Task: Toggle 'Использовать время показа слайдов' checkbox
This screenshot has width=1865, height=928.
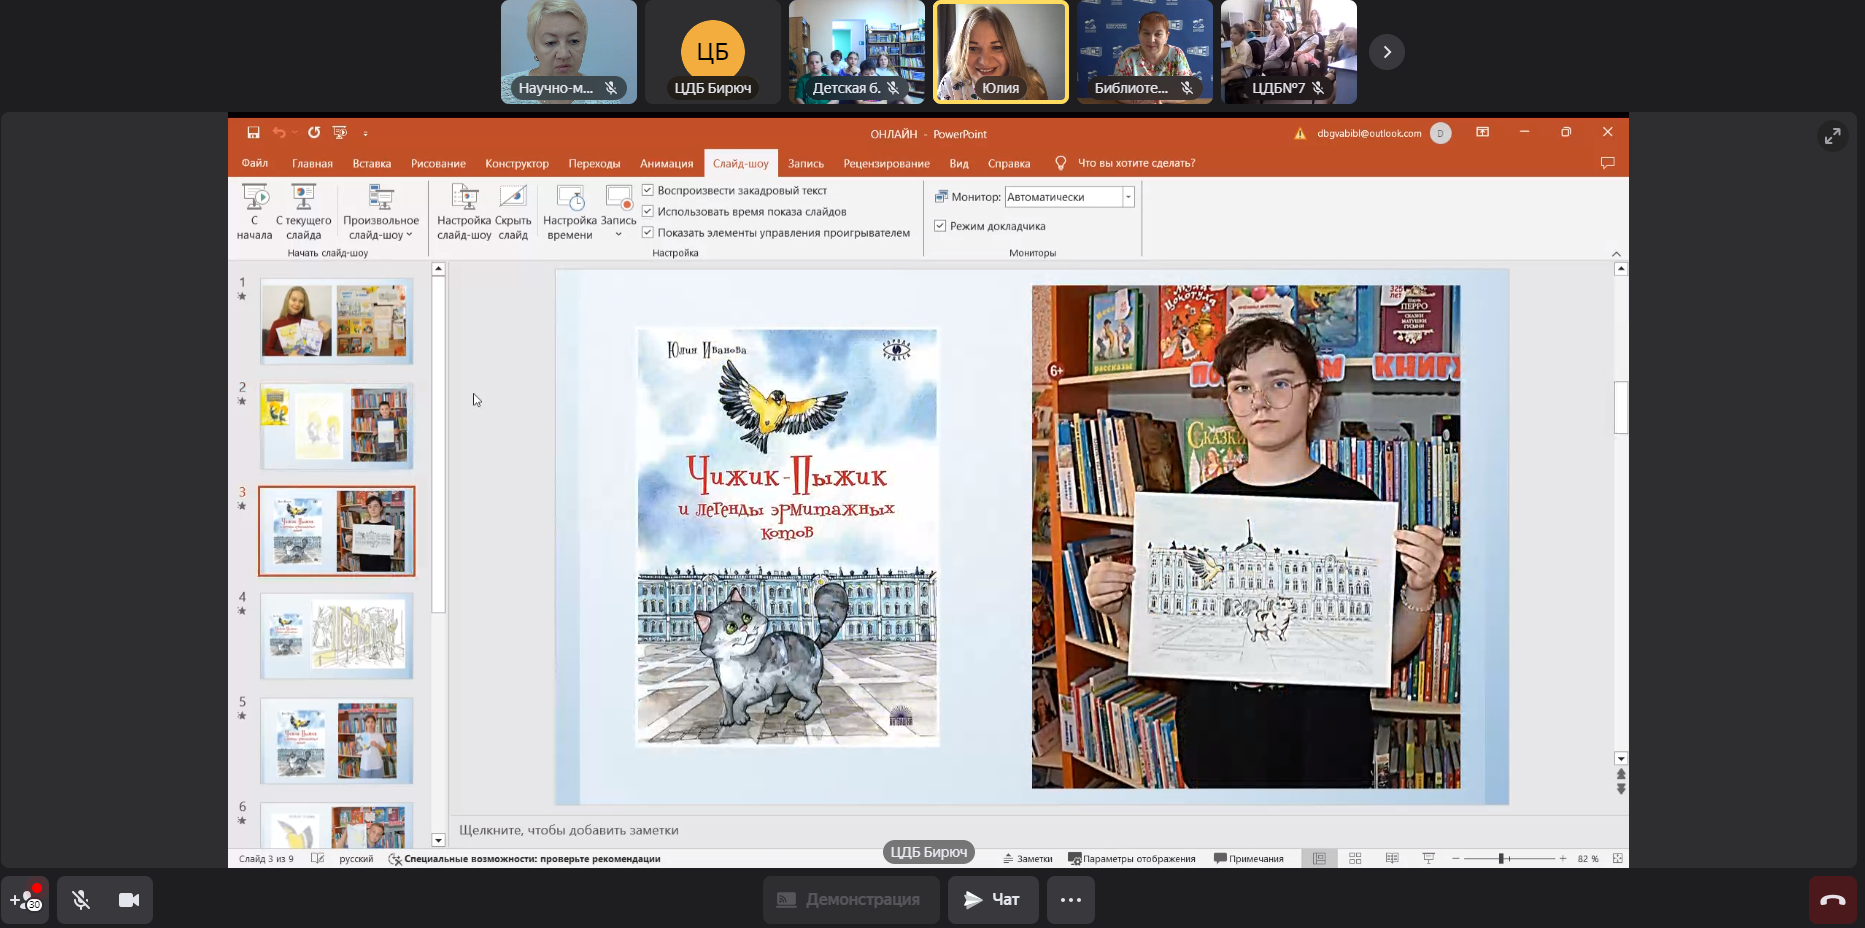Action: (647, 211)
